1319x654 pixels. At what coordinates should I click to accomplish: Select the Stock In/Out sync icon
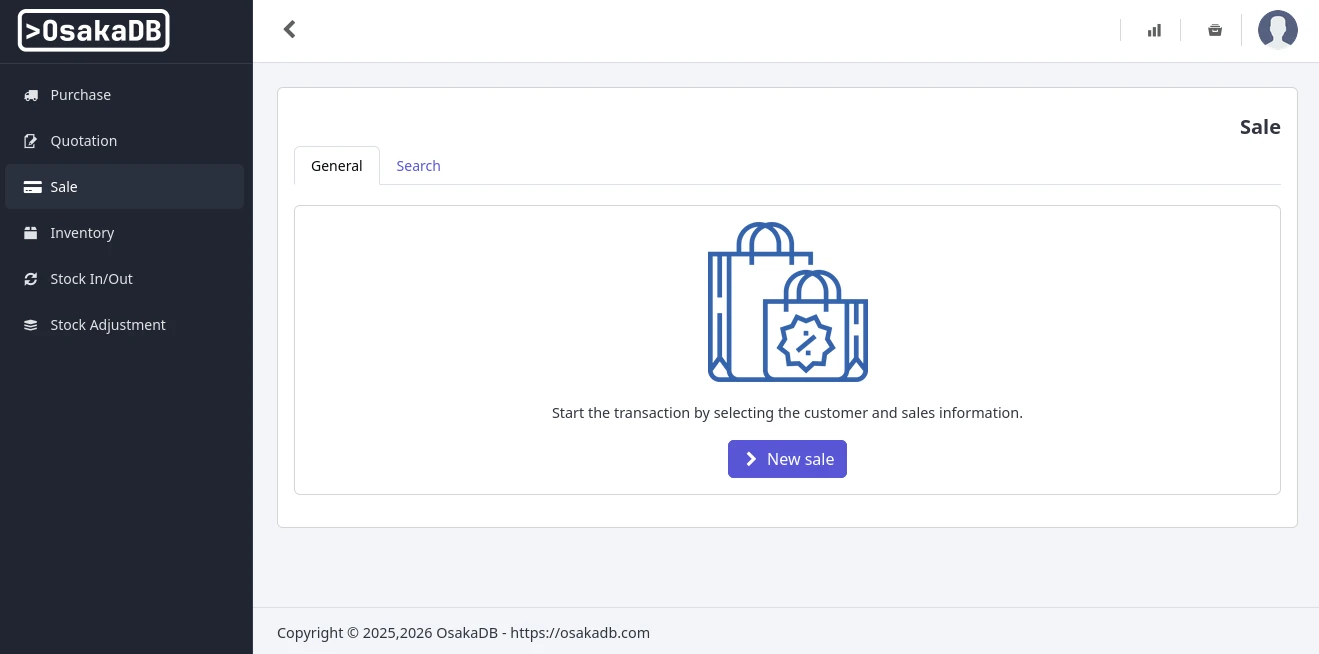[x=30, y=278]
